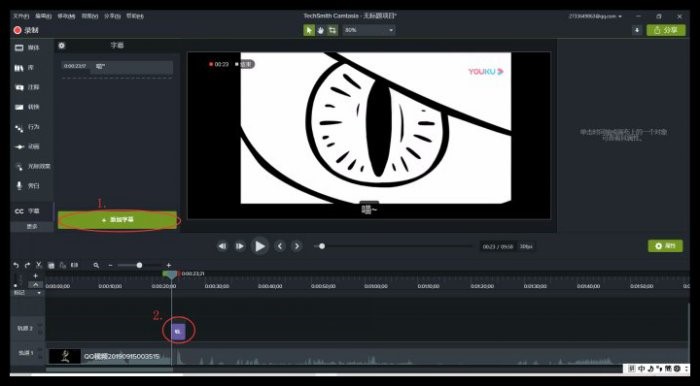Click the timeline magnifier zoom icon
The width and height of the screenshot is (700, 386).
point(96,265)
